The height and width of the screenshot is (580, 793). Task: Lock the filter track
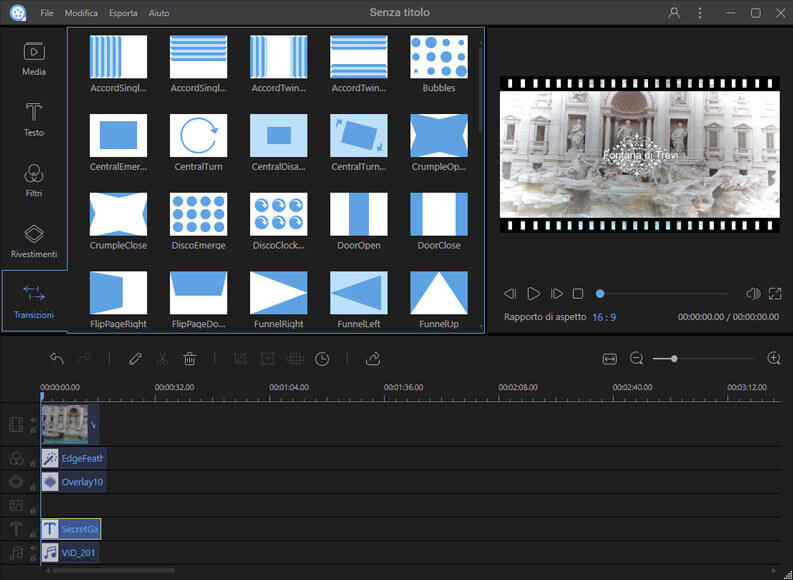tap(33, 463)
